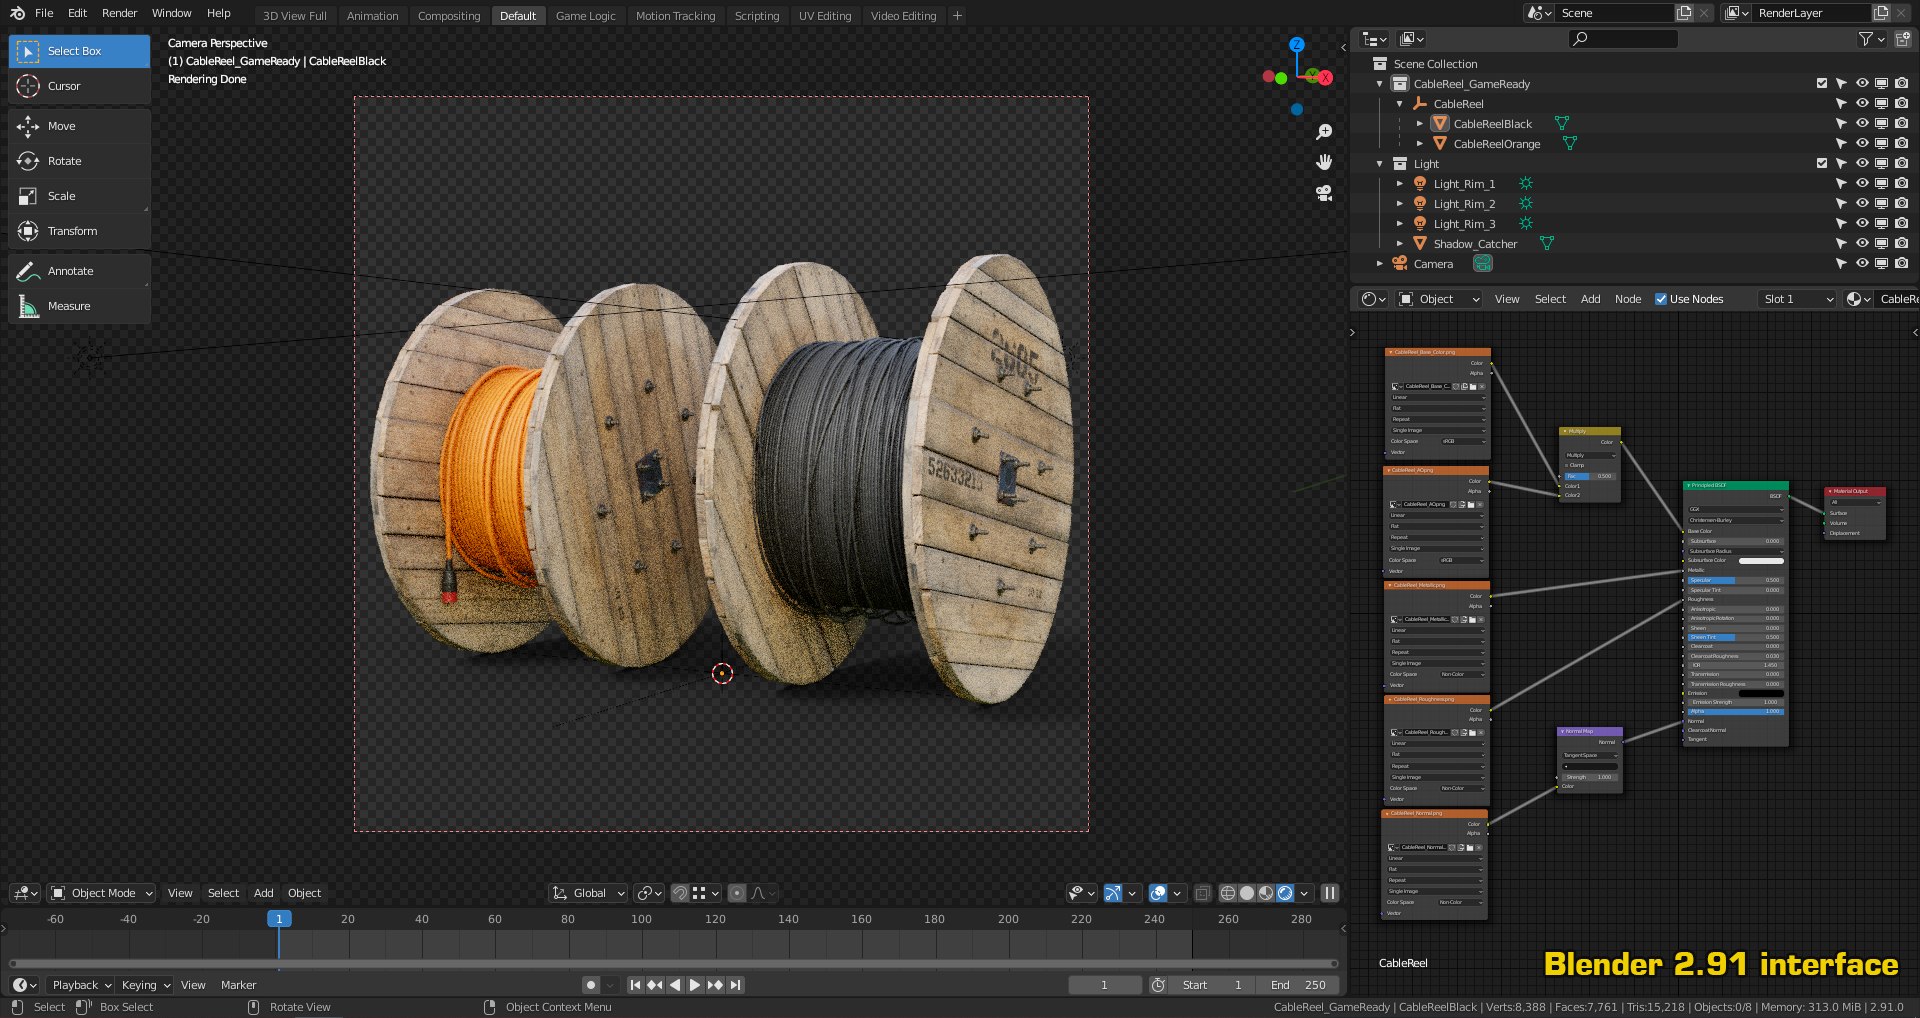Hide the Camera with its eye icon
The image size is (1920, 1018).
1861,264
